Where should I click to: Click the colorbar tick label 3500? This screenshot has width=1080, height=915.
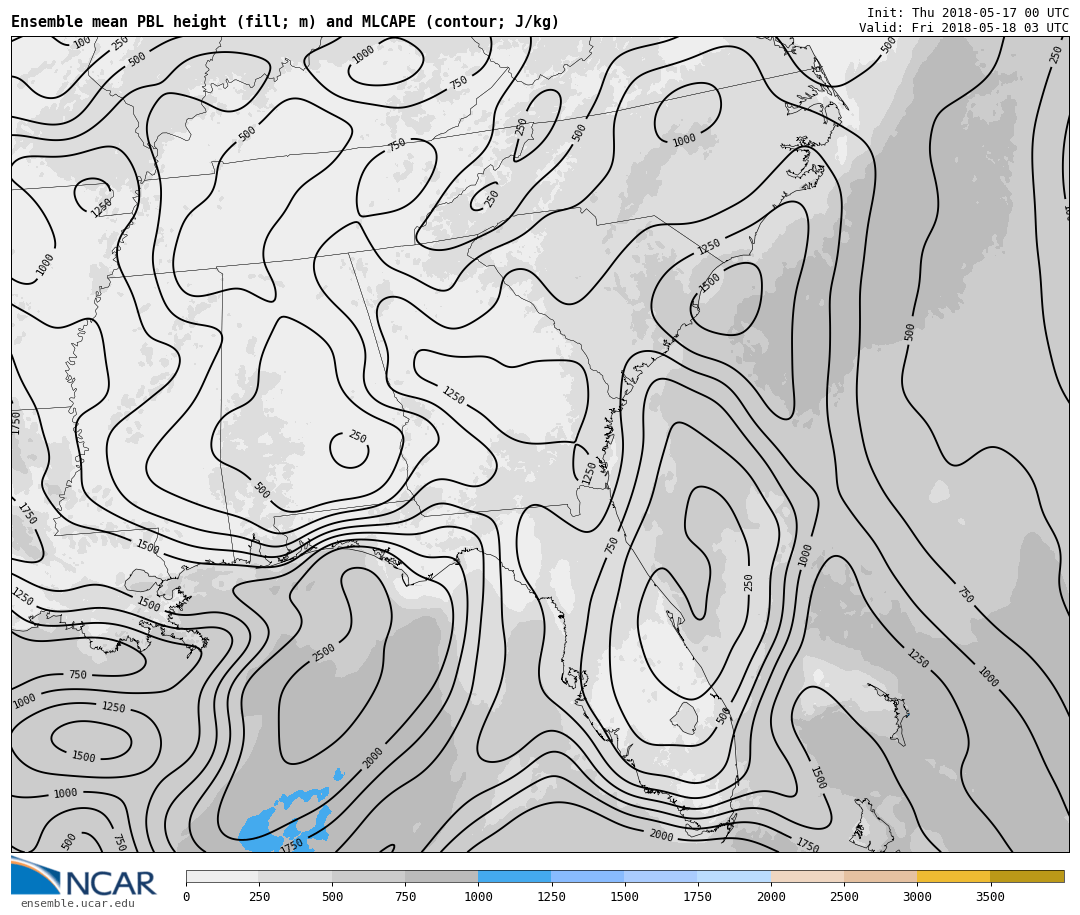pos(990,896)
